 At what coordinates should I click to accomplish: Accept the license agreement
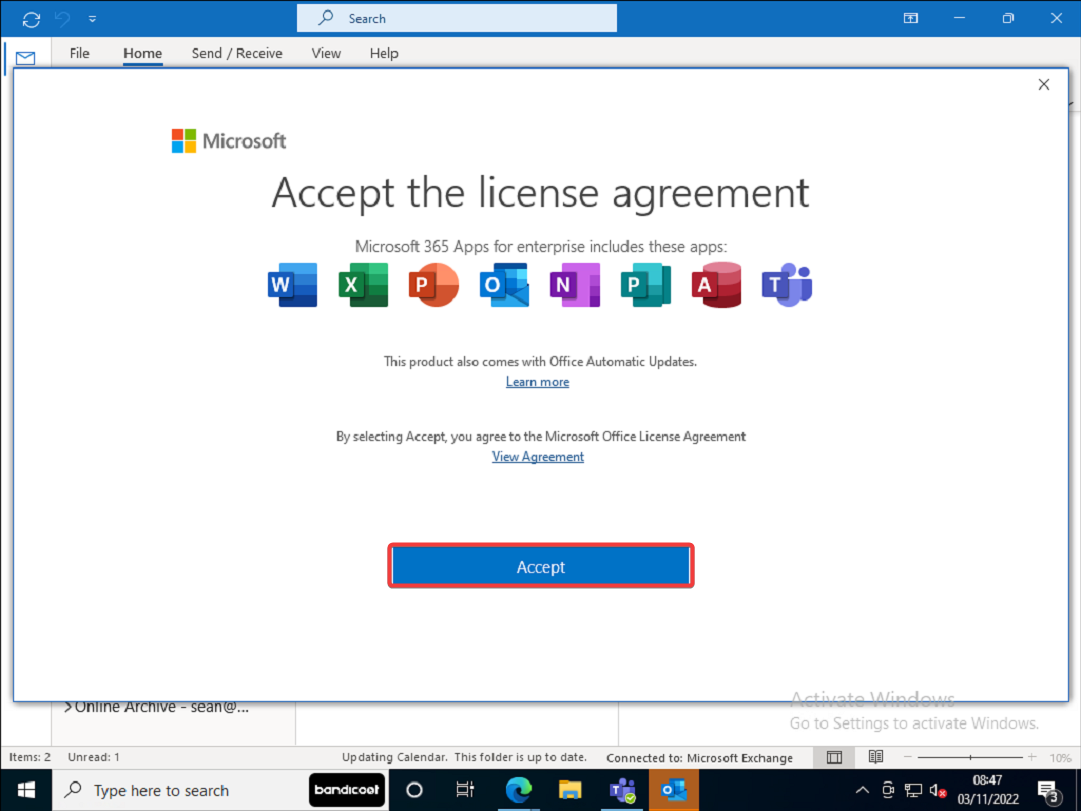[541, 566]
